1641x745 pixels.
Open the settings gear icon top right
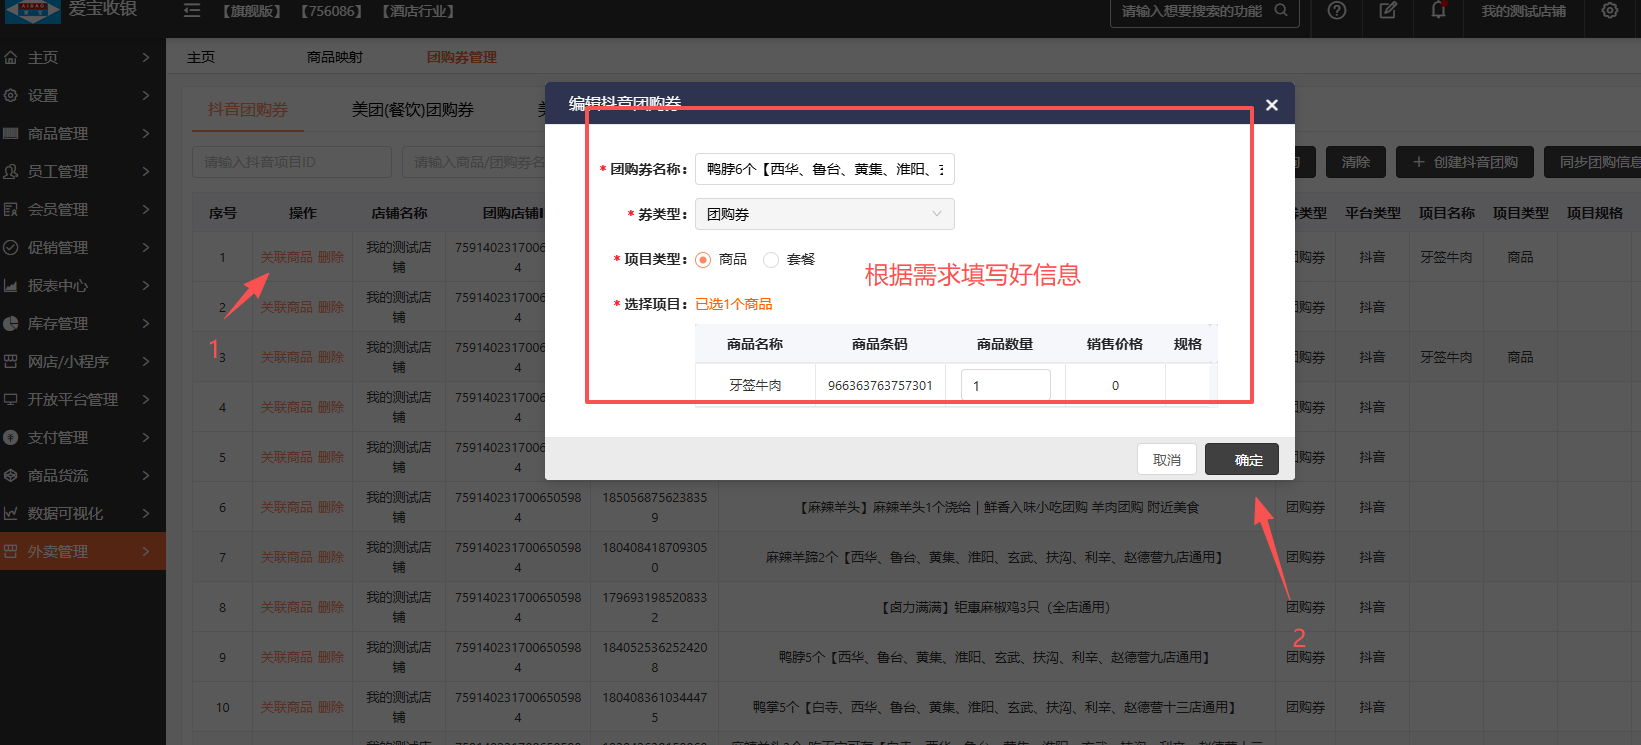pyautogui.click(x=1609, y=11)
